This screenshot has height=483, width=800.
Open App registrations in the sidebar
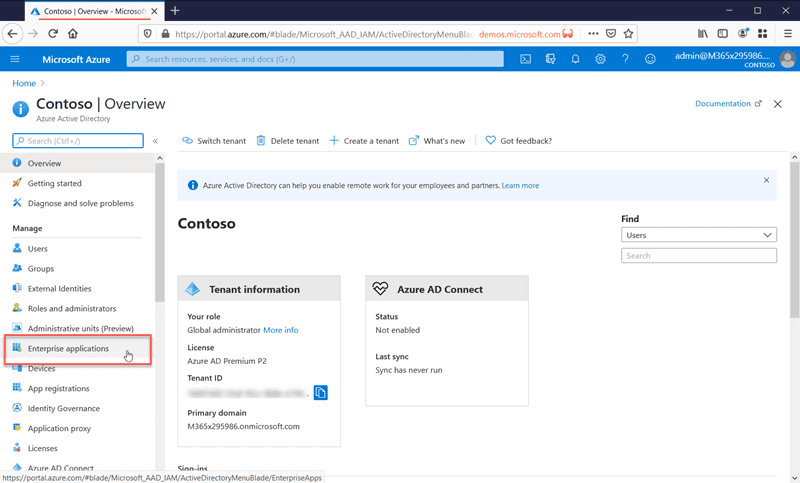pos(58,389)
